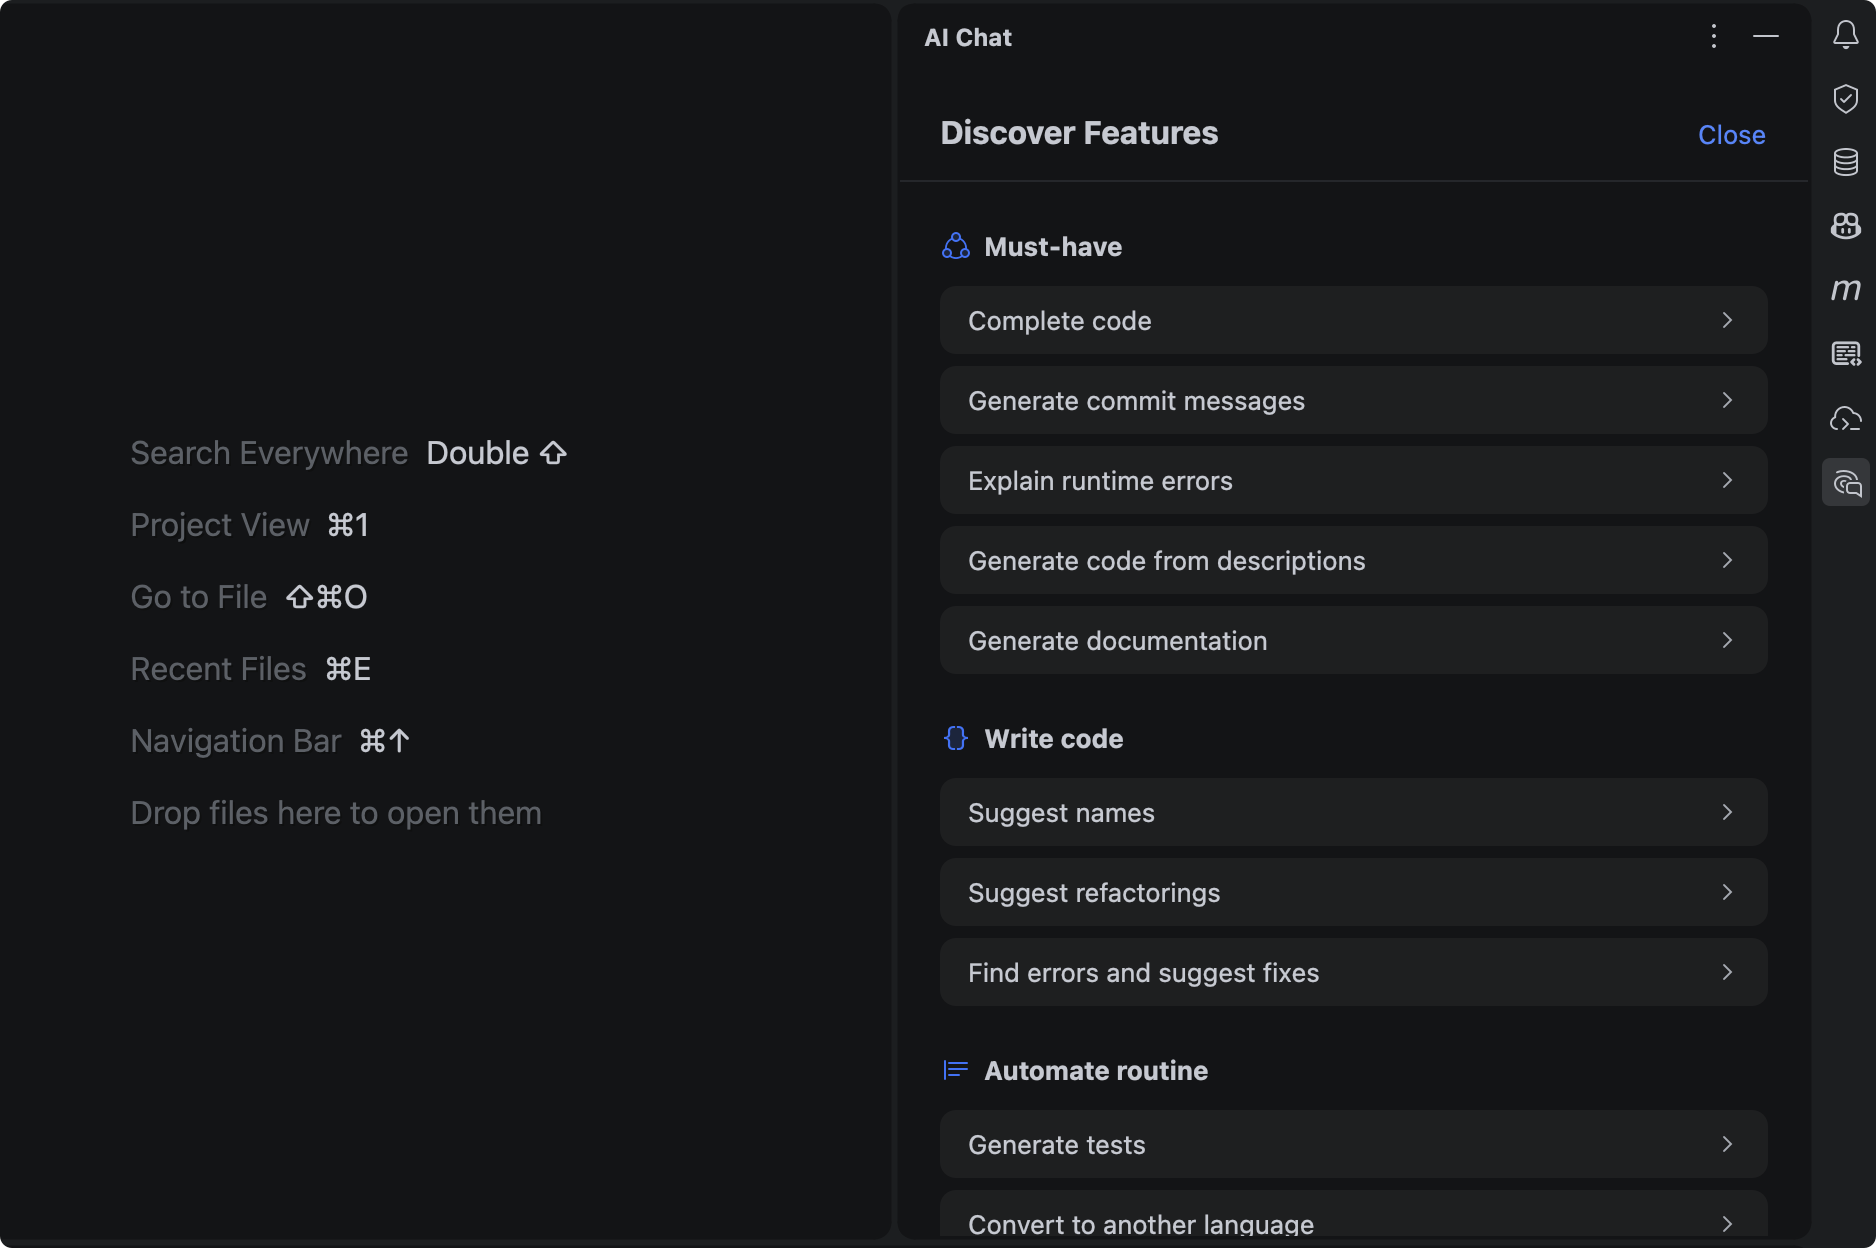
Task: Click the Endpoints list icon in sidebar
Action: [x=1845, y=354]
